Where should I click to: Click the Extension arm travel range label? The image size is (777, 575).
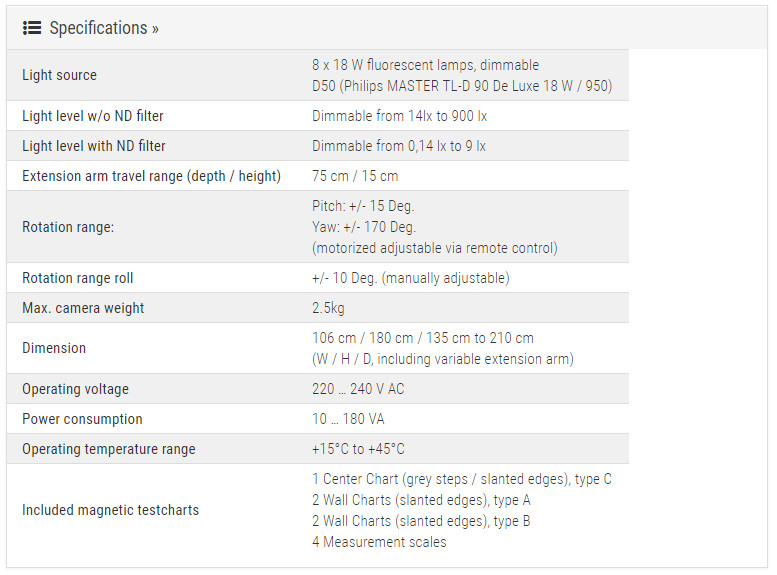151,176
